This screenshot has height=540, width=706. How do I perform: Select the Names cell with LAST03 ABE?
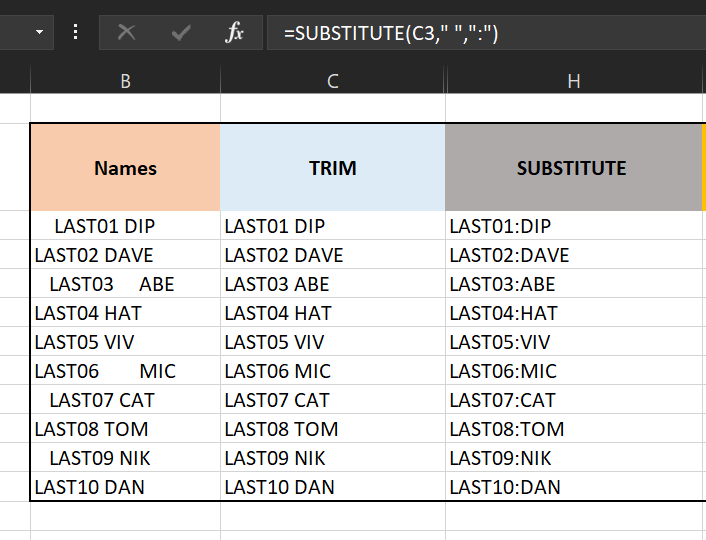point(125,285)
